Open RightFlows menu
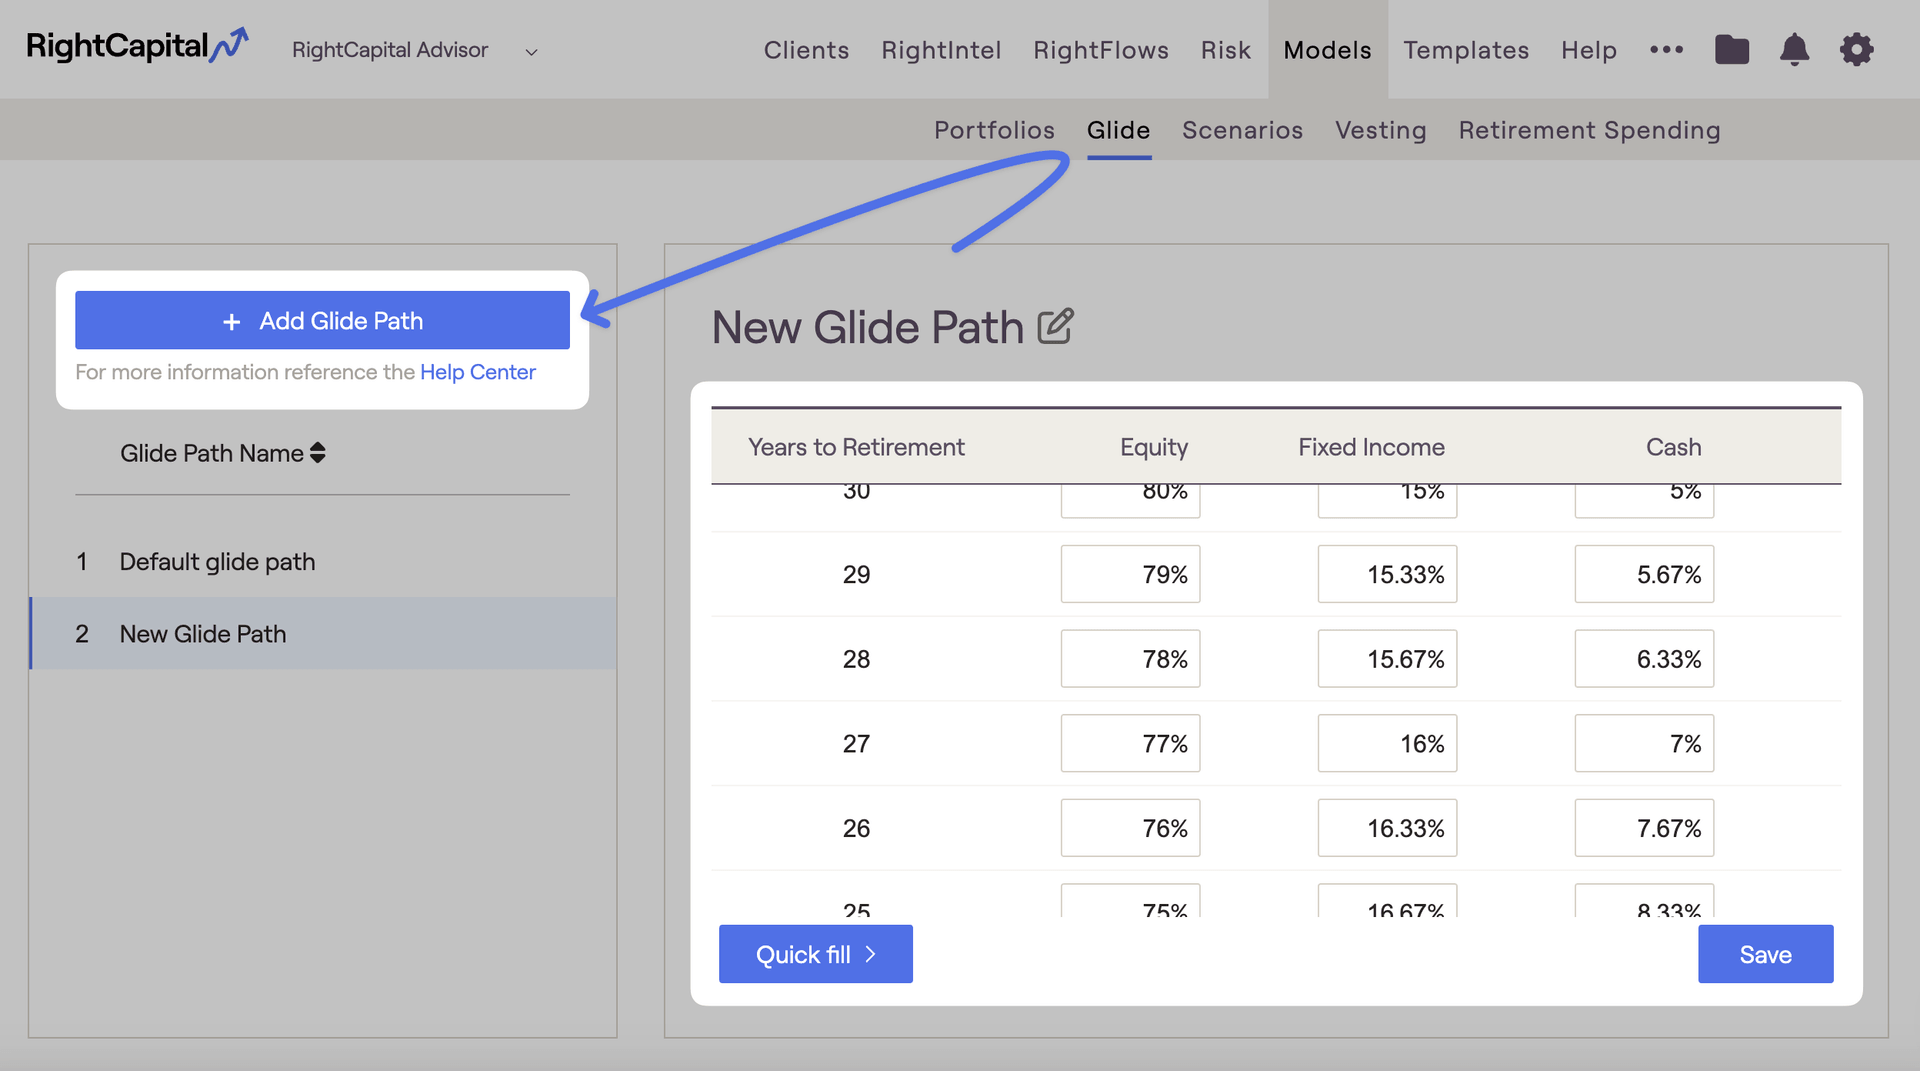 pyautogui.click(x=1101, y=50)
